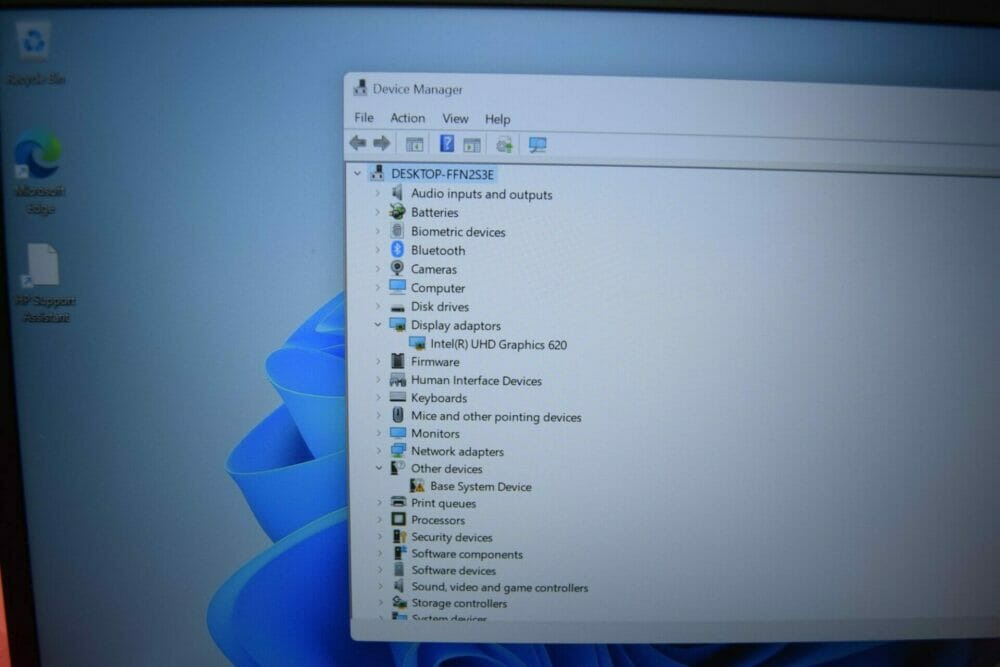Select the Disk drives label
Screen dimensions: 1000x667
tap(439, 307)
